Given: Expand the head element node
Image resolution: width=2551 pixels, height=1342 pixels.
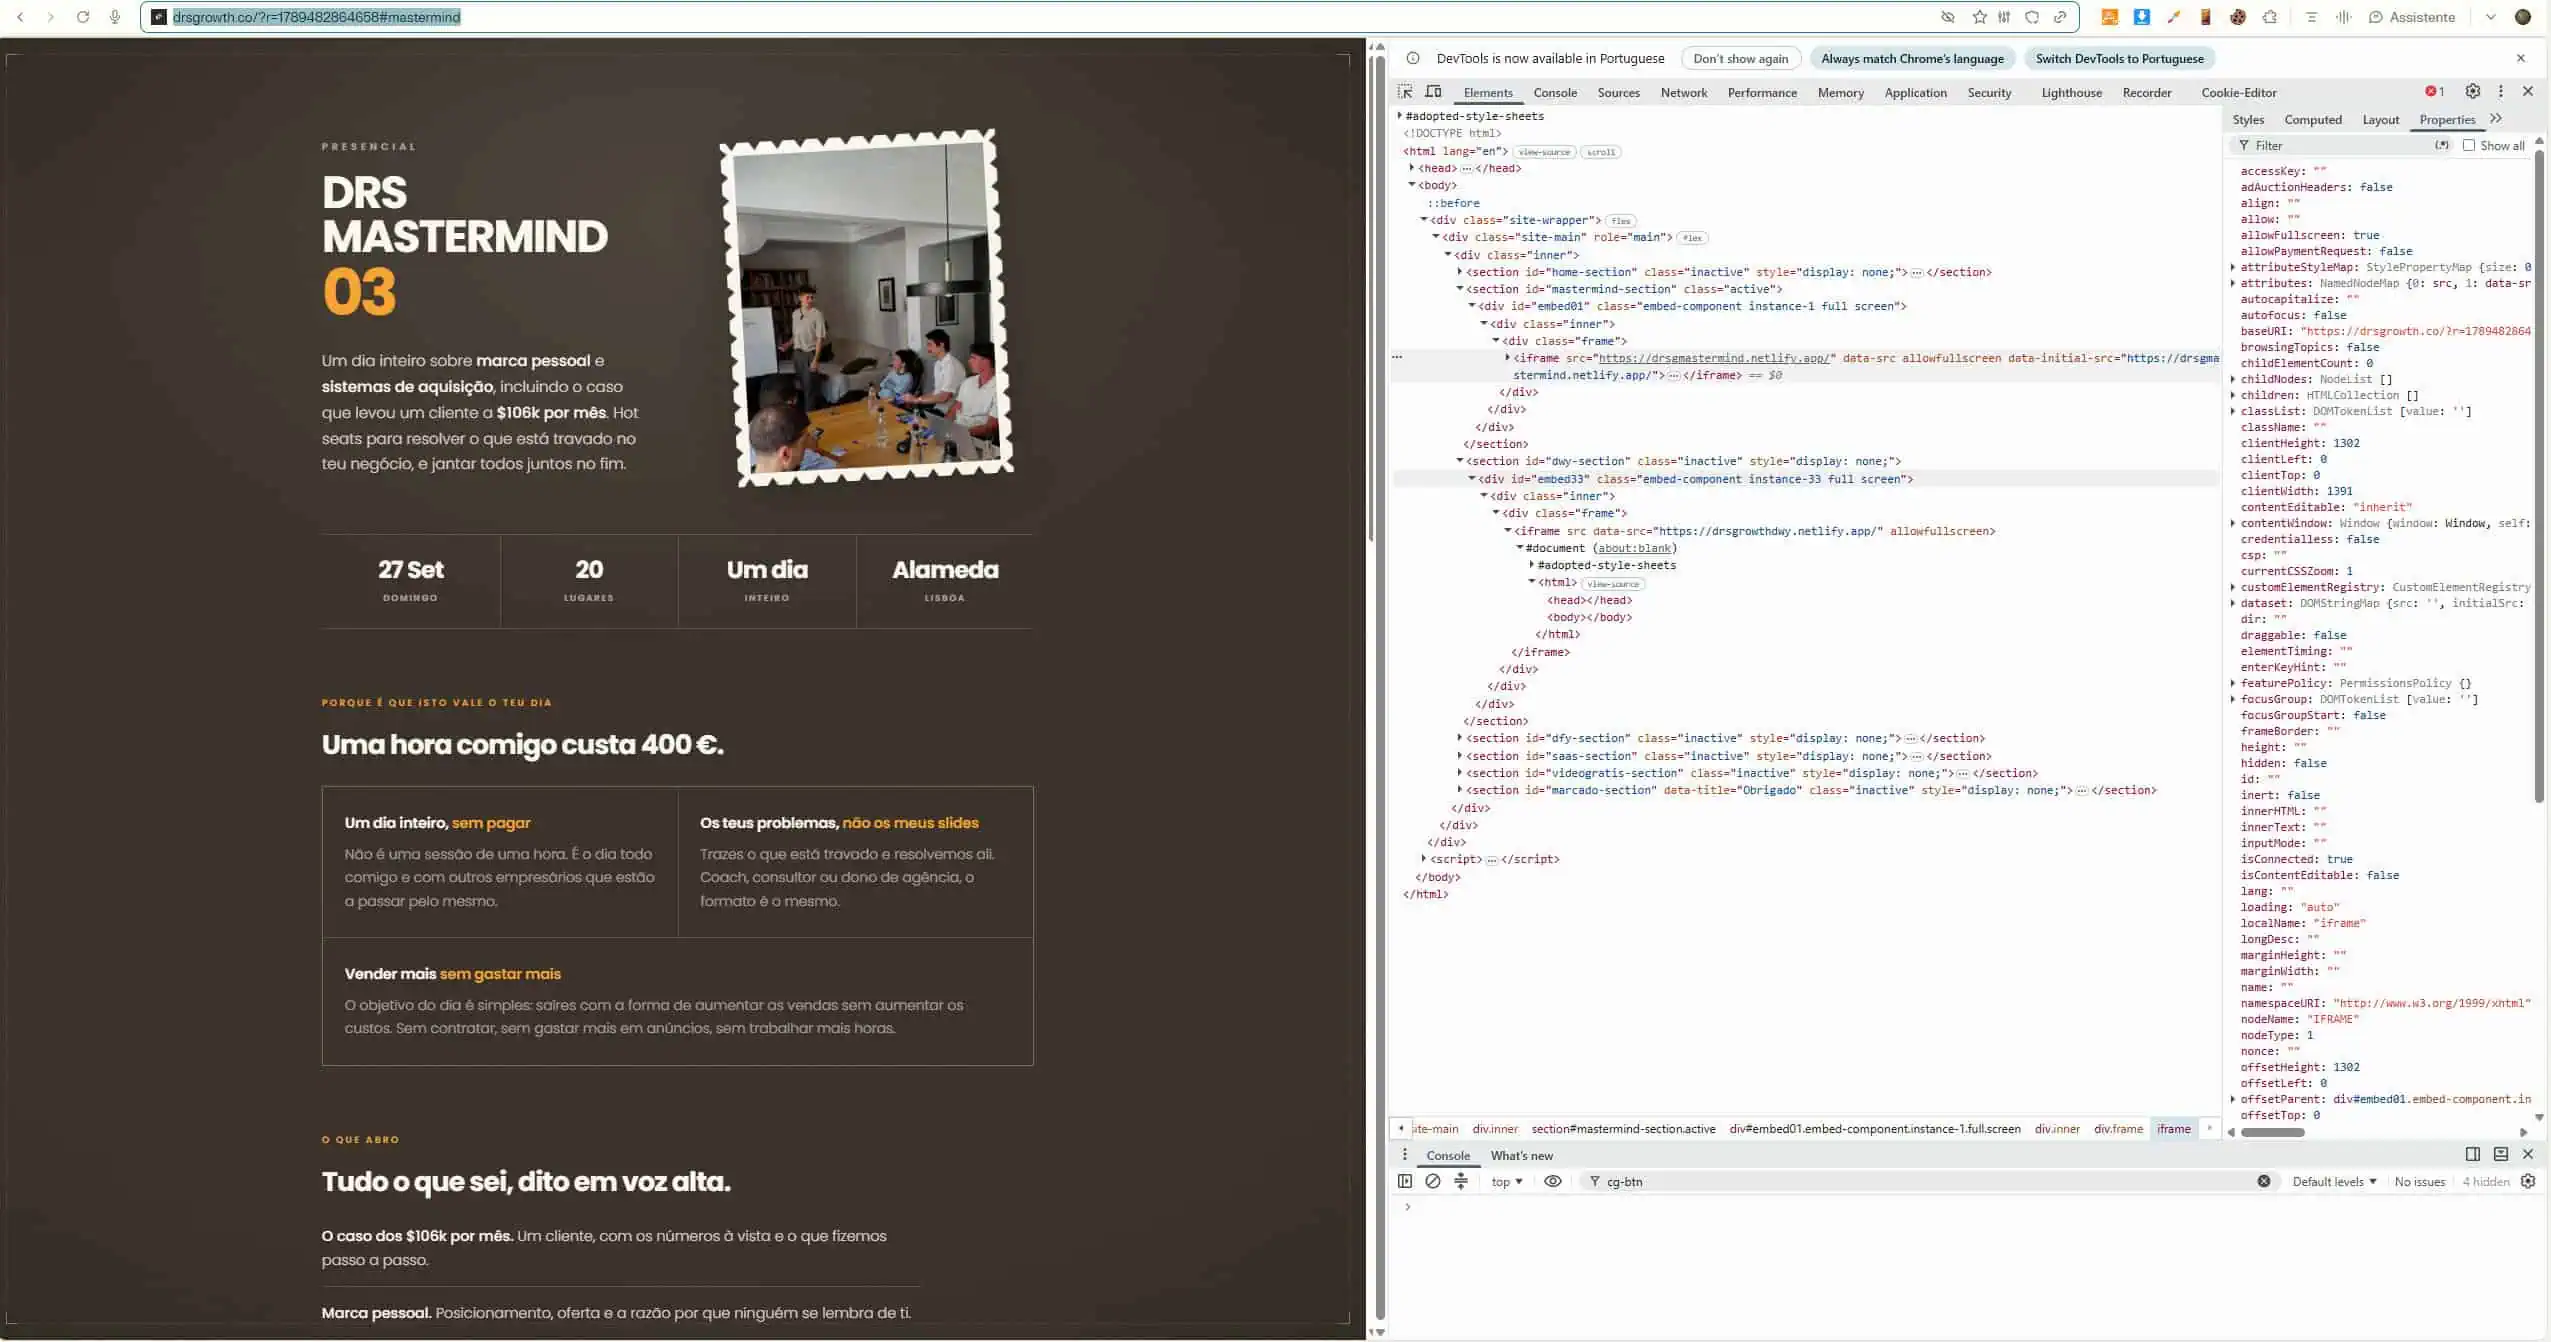Looking at the screenshot, I should tap(1412, 168).
